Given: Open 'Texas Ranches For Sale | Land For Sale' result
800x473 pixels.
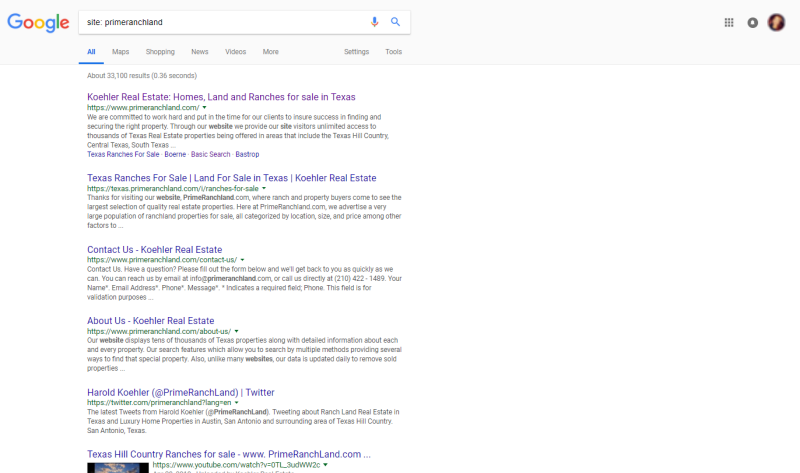Looking at the screenshot, I should (232, 178).
